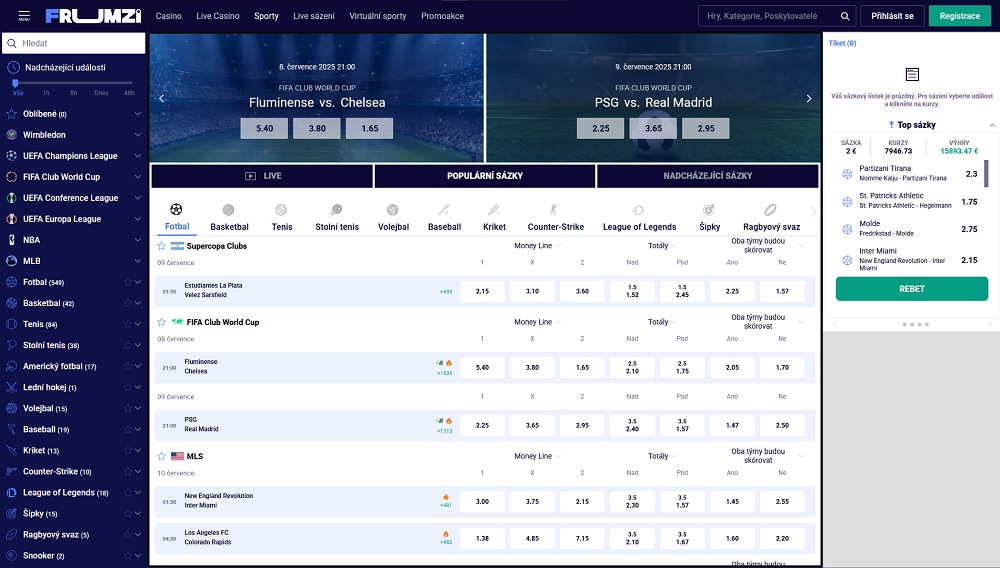Click next arrow on featured matches carousel
This screenshot has width=1000, height=568.
coord(809,98)
